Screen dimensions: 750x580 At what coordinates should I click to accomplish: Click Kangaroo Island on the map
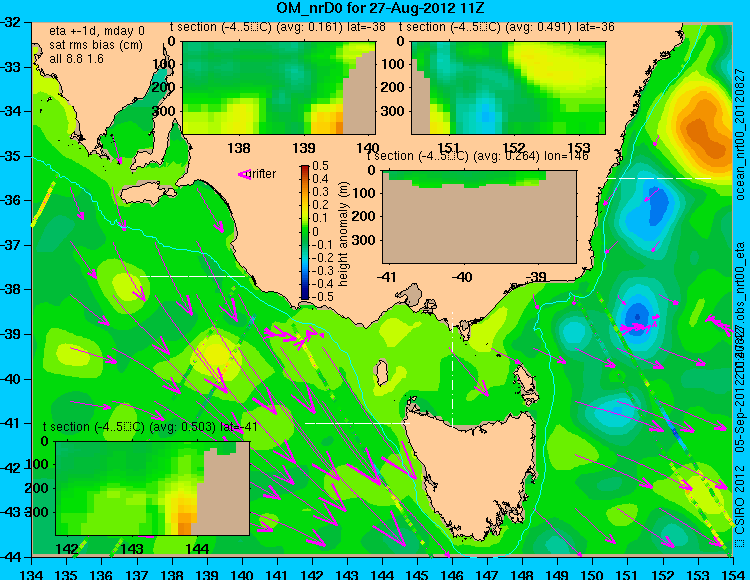(x=147, y=194)
